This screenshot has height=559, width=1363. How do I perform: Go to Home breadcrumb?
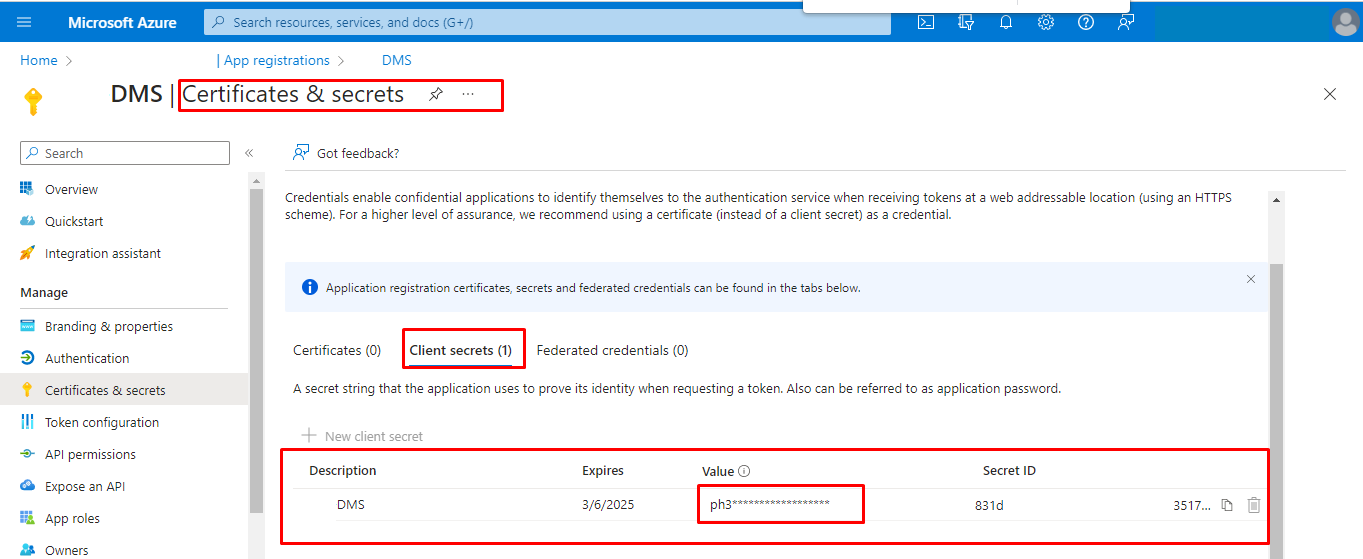(x=39, y=60)
